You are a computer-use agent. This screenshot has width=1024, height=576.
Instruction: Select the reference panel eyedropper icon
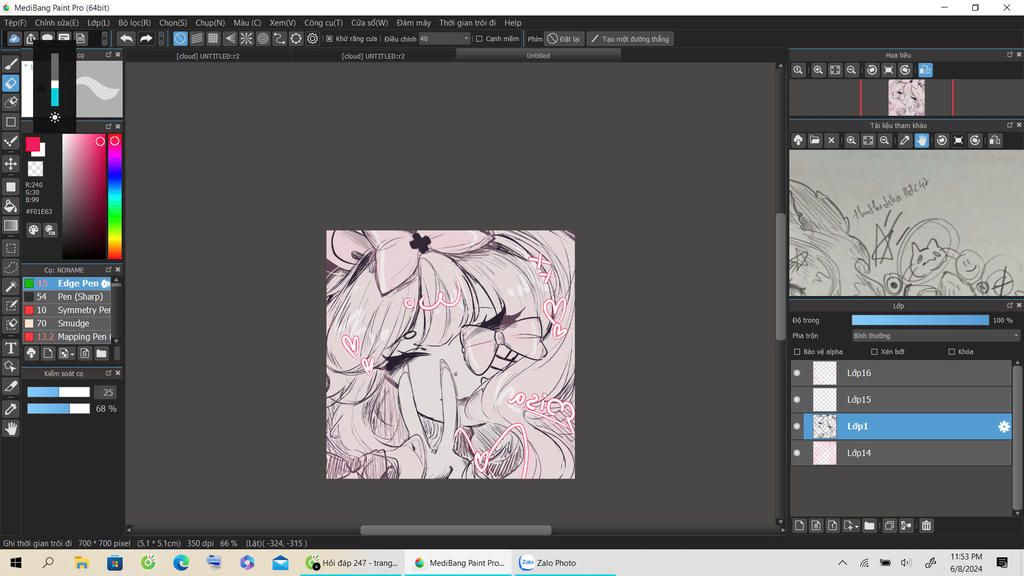[904, 140]
